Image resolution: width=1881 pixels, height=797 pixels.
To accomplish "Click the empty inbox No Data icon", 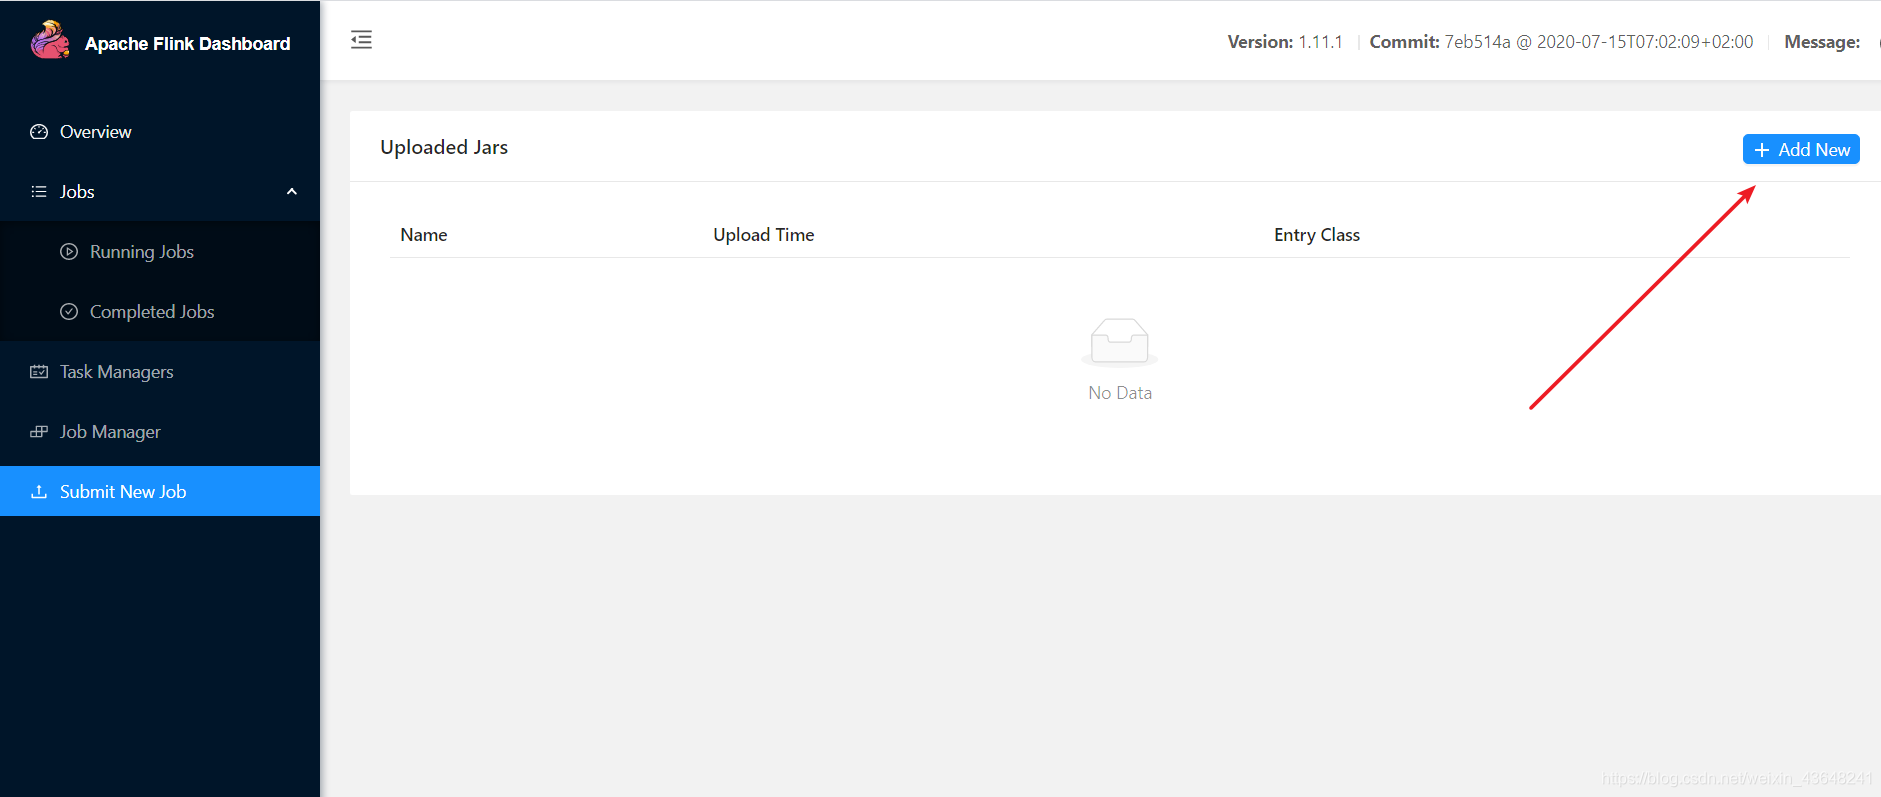I will [1120, 343].
